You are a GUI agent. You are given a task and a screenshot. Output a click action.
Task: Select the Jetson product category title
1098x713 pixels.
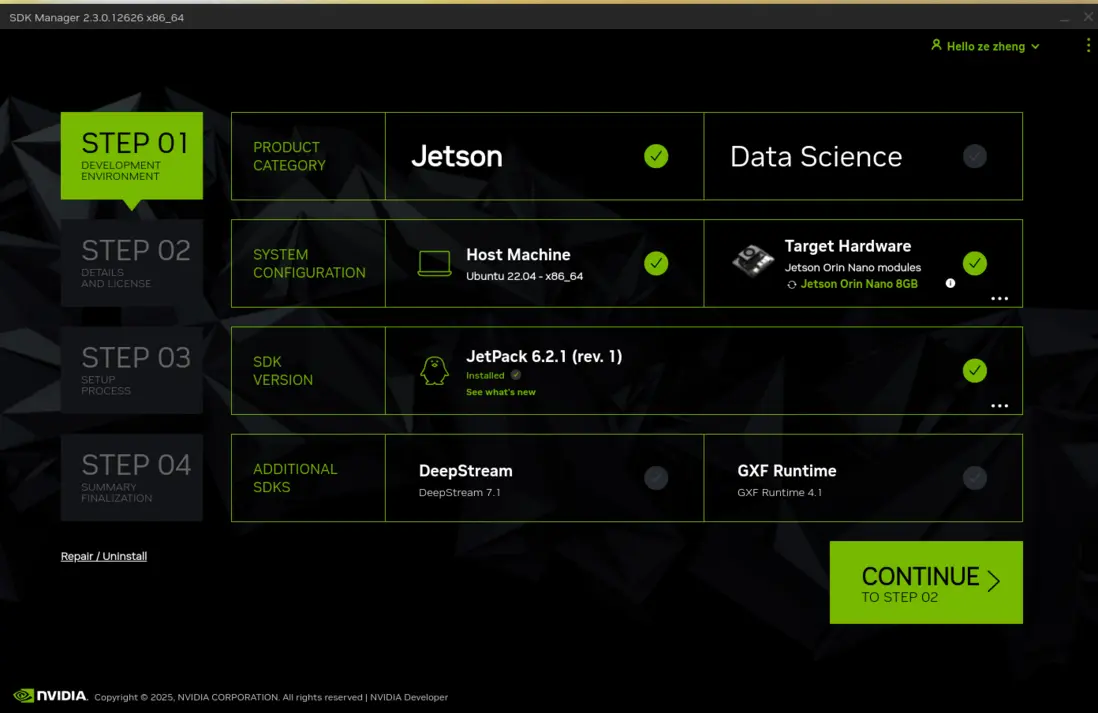point(457,156)
